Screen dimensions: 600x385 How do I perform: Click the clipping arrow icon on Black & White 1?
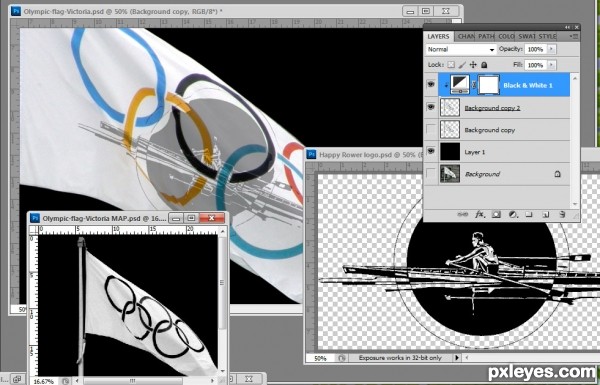click(x=446, y=85)
